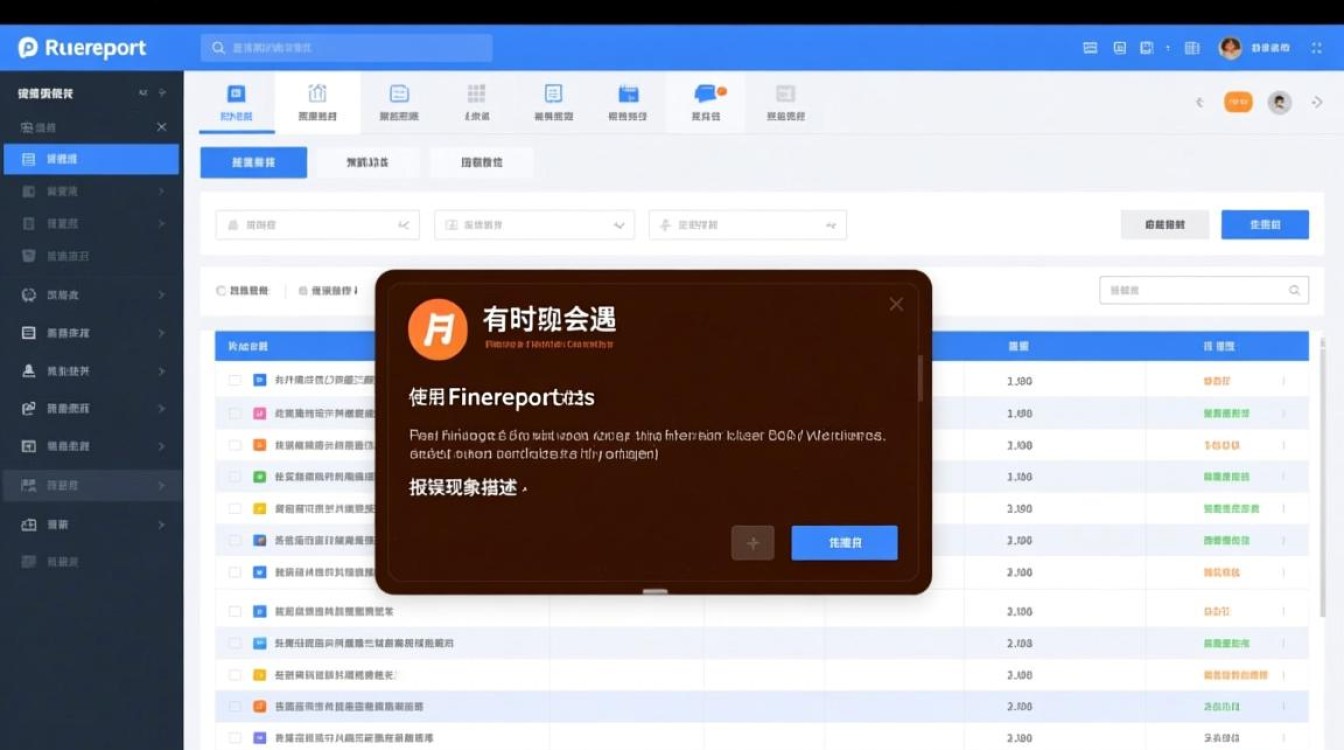Open the first filter dropdown in the filter row
The height and width of the screenshot is (750, 1344).
click(318, 225)
